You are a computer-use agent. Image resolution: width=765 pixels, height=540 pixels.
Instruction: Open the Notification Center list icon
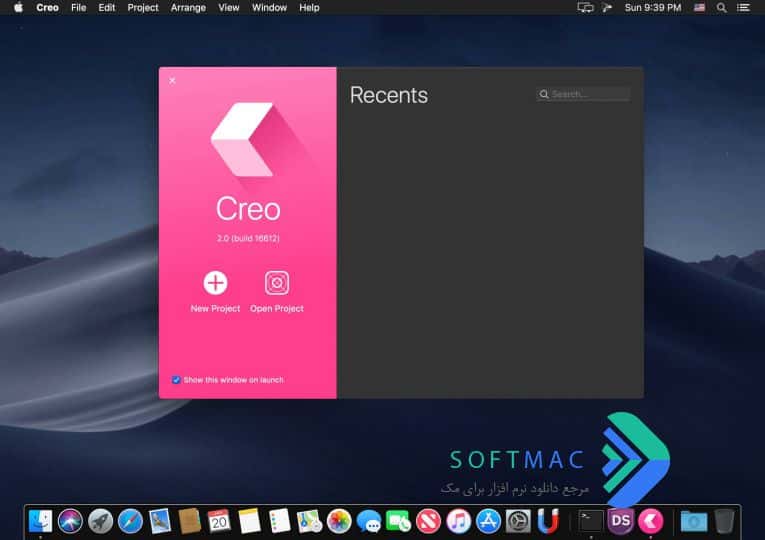[743, 7]
